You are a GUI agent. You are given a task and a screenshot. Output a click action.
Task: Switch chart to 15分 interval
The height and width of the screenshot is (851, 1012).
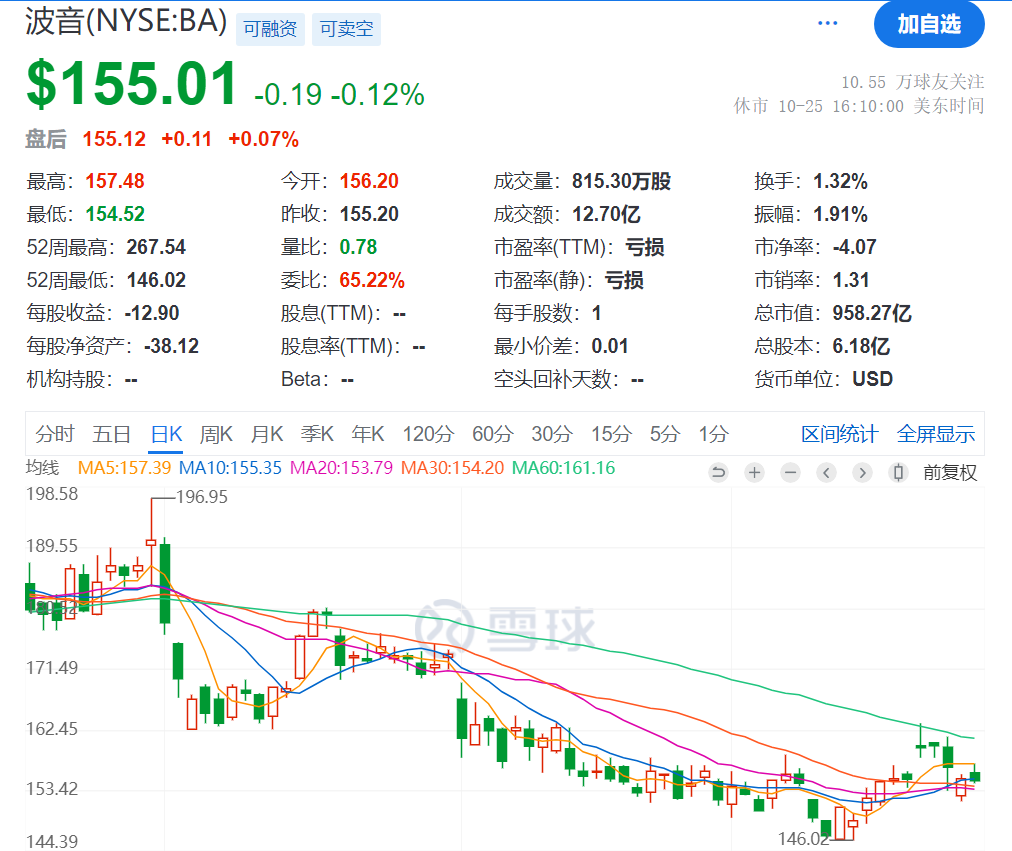[611, 434]
